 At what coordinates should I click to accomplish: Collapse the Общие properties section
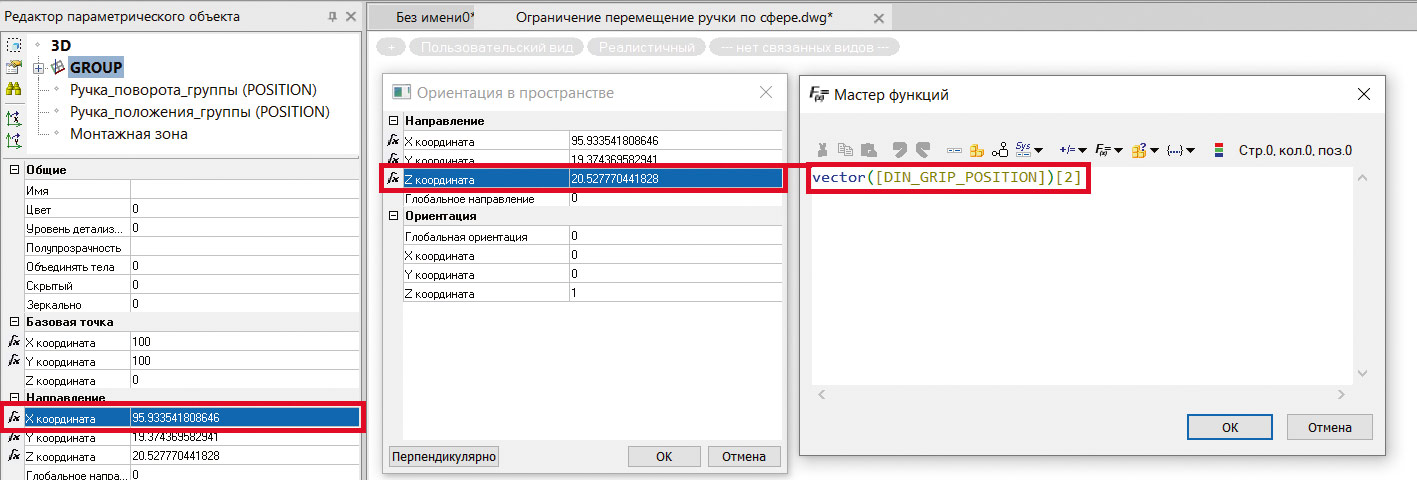[14, 170]
